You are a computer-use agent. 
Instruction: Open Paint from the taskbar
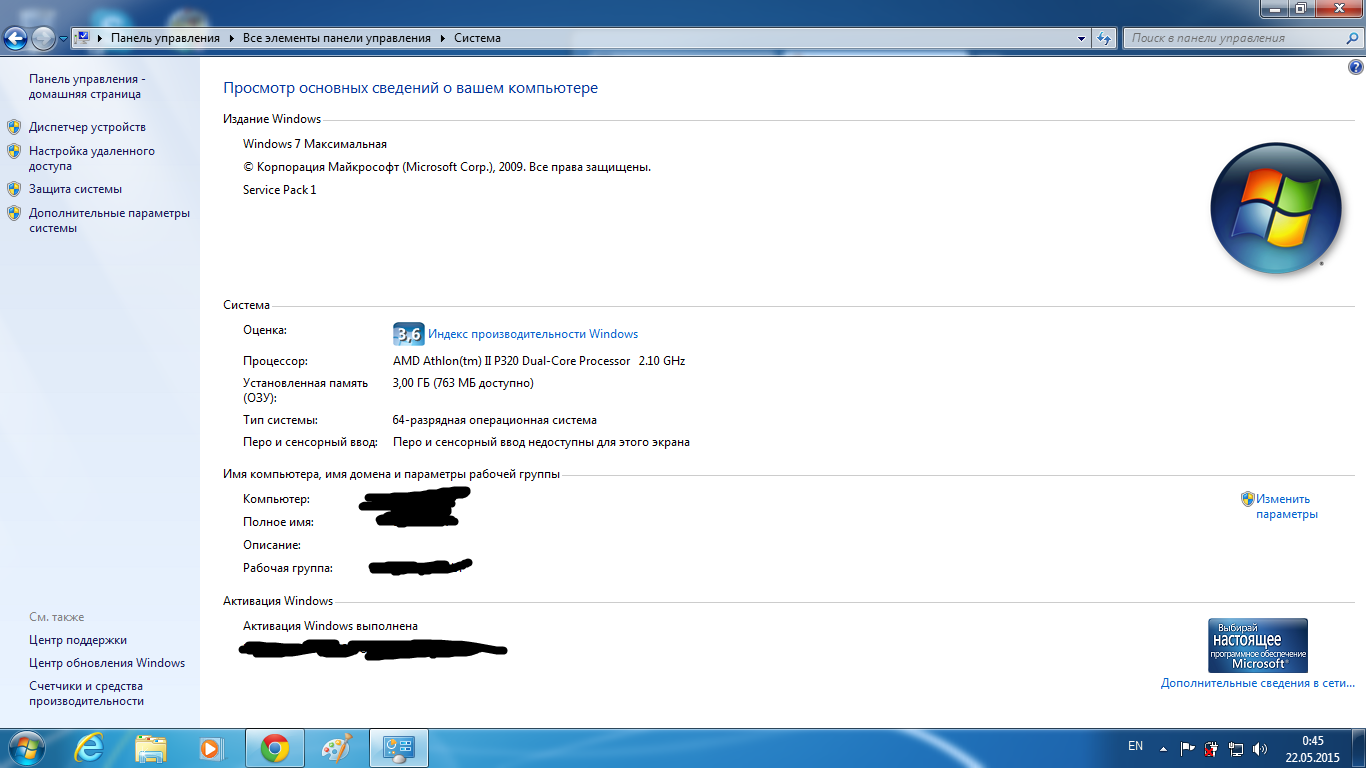[337, 748]
